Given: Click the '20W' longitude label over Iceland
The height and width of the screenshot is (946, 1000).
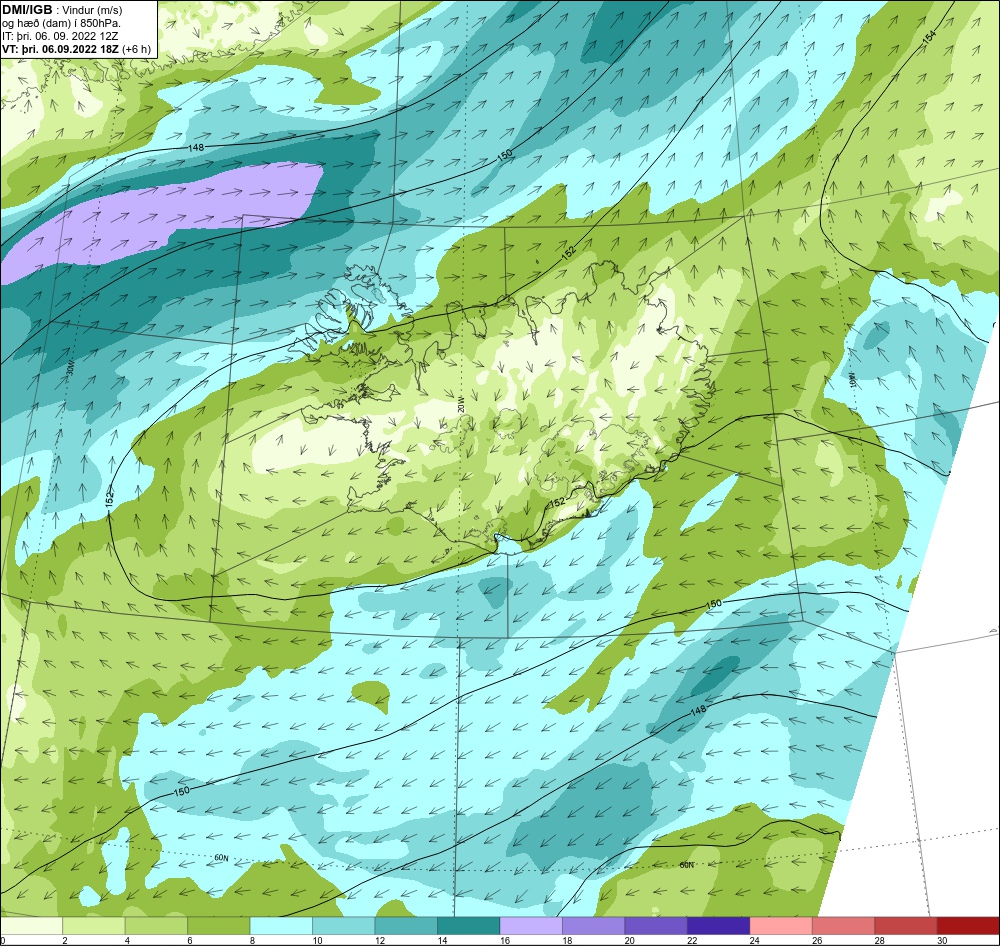Looking at the screenshot, I should click(461, 404).
